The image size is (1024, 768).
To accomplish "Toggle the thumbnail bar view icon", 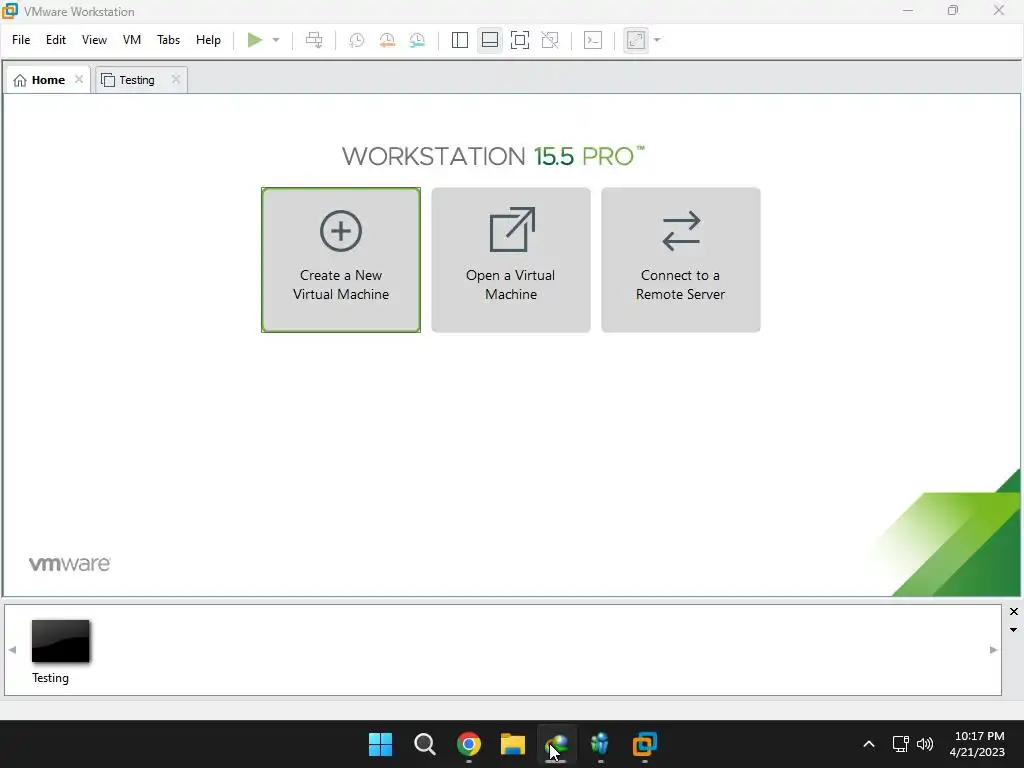I will [490, 40].
